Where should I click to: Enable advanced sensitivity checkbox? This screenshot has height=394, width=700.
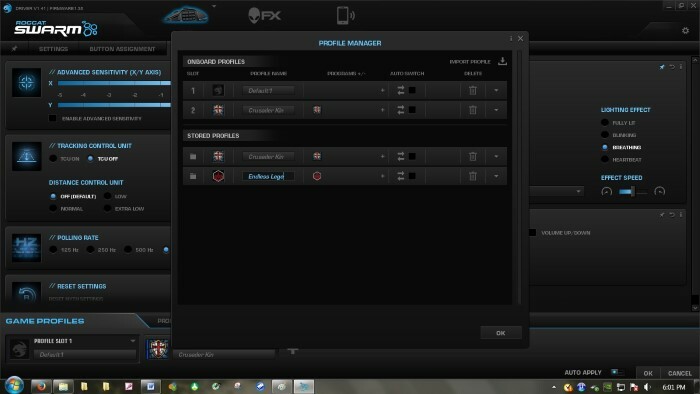tap(53, 118)
